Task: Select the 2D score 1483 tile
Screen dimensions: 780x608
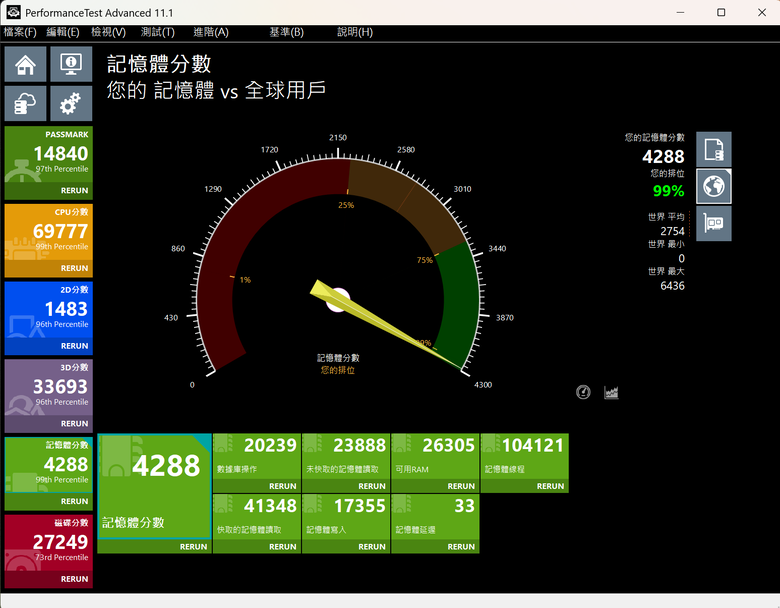Action: click(49, 310)
